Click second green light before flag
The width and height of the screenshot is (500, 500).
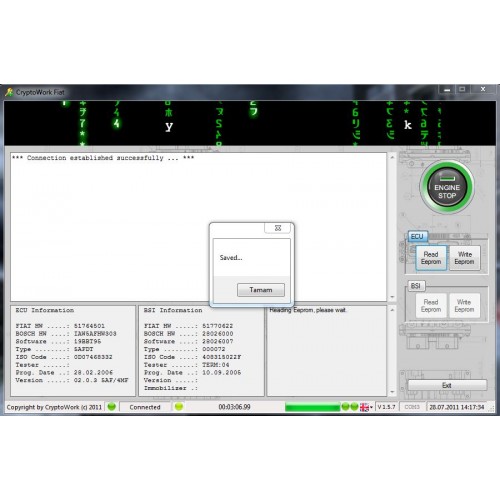point(354,407)
